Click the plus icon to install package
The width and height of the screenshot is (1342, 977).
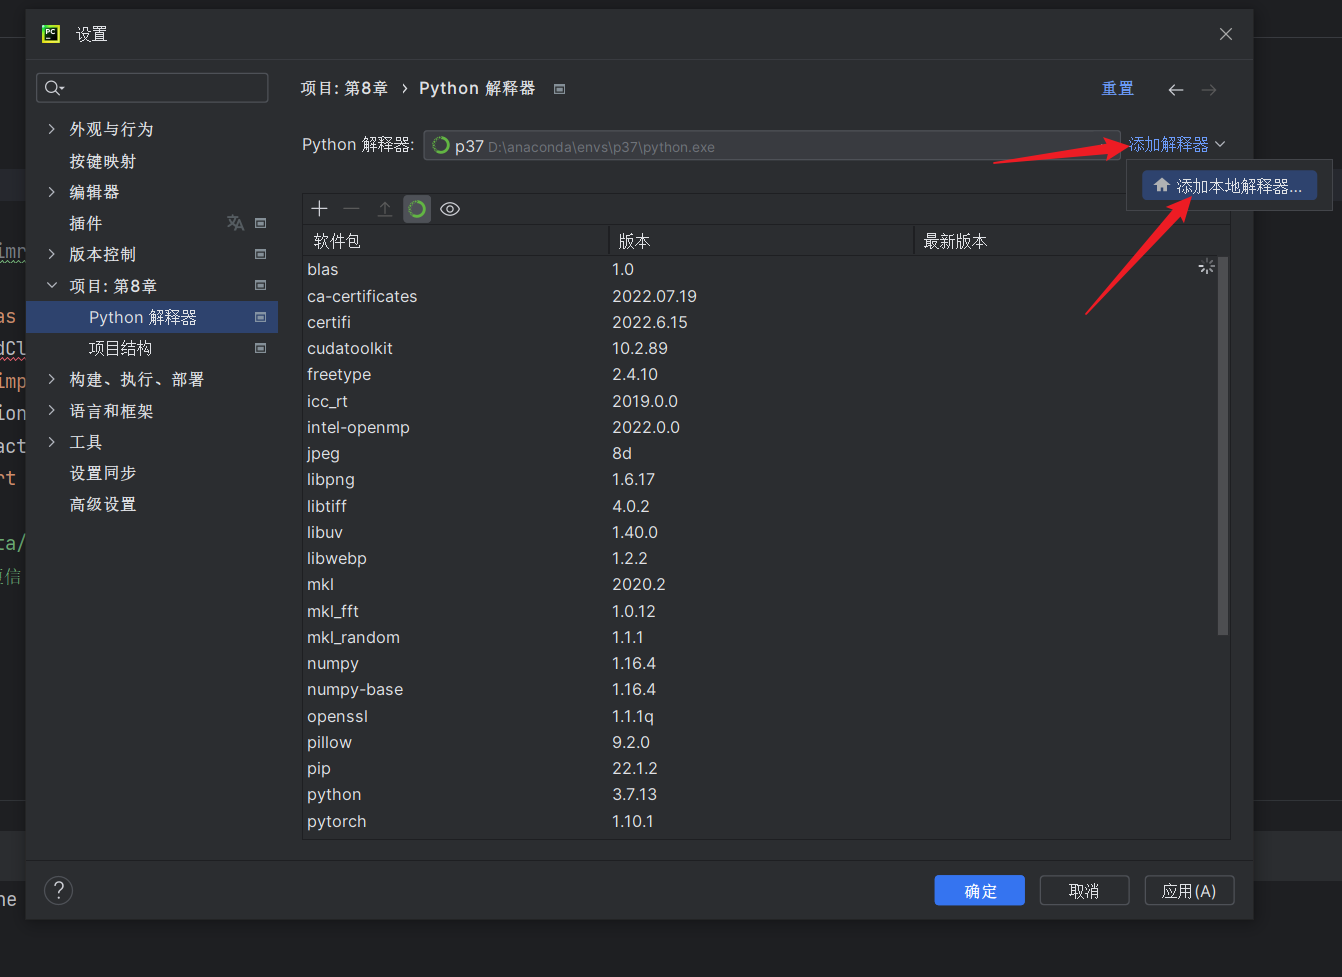319,209
